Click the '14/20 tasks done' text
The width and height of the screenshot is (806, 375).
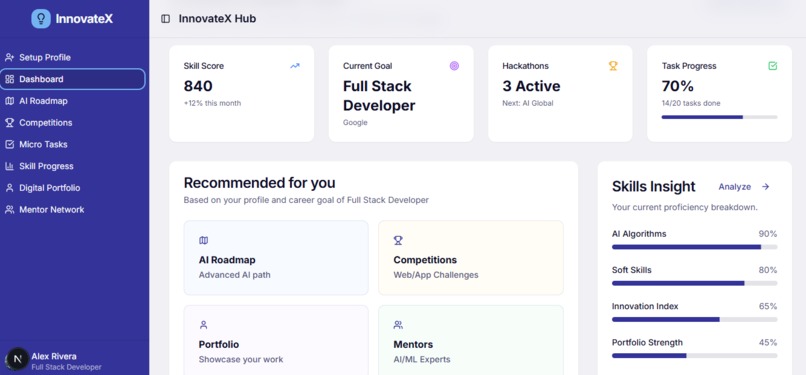pos(691,103)
